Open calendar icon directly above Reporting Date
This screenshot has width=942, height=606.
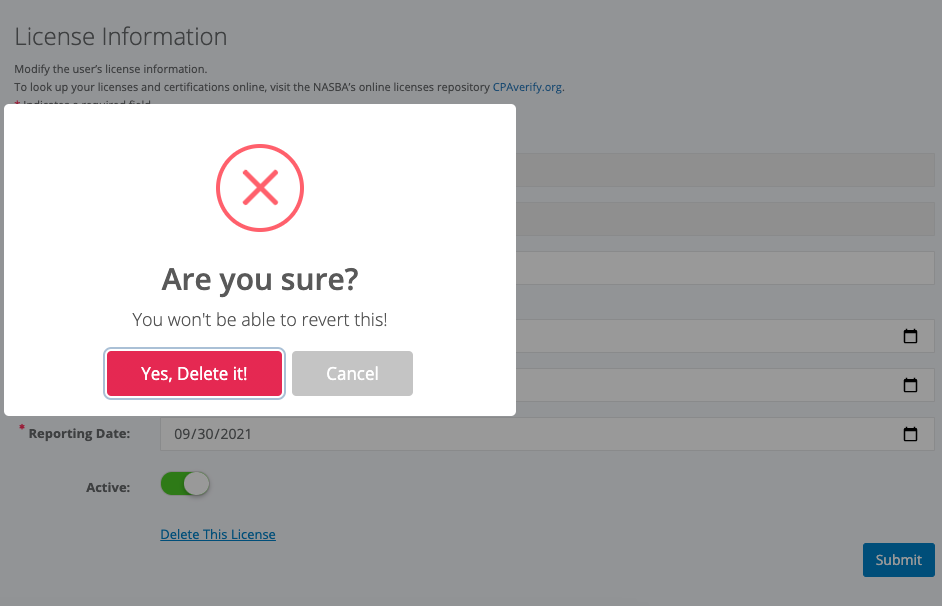tap(910, 385)
